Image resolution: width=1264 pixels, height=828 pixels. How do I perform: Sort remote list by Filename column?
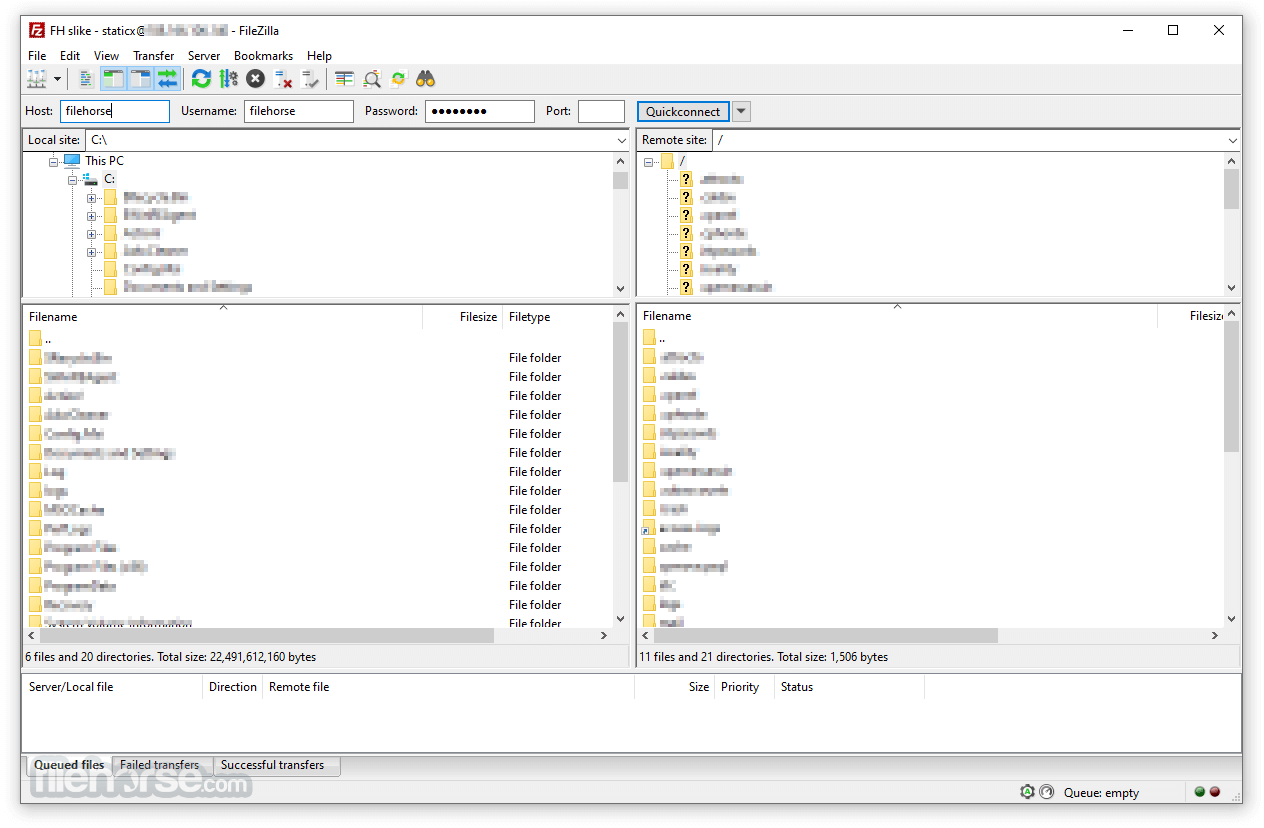897,315
